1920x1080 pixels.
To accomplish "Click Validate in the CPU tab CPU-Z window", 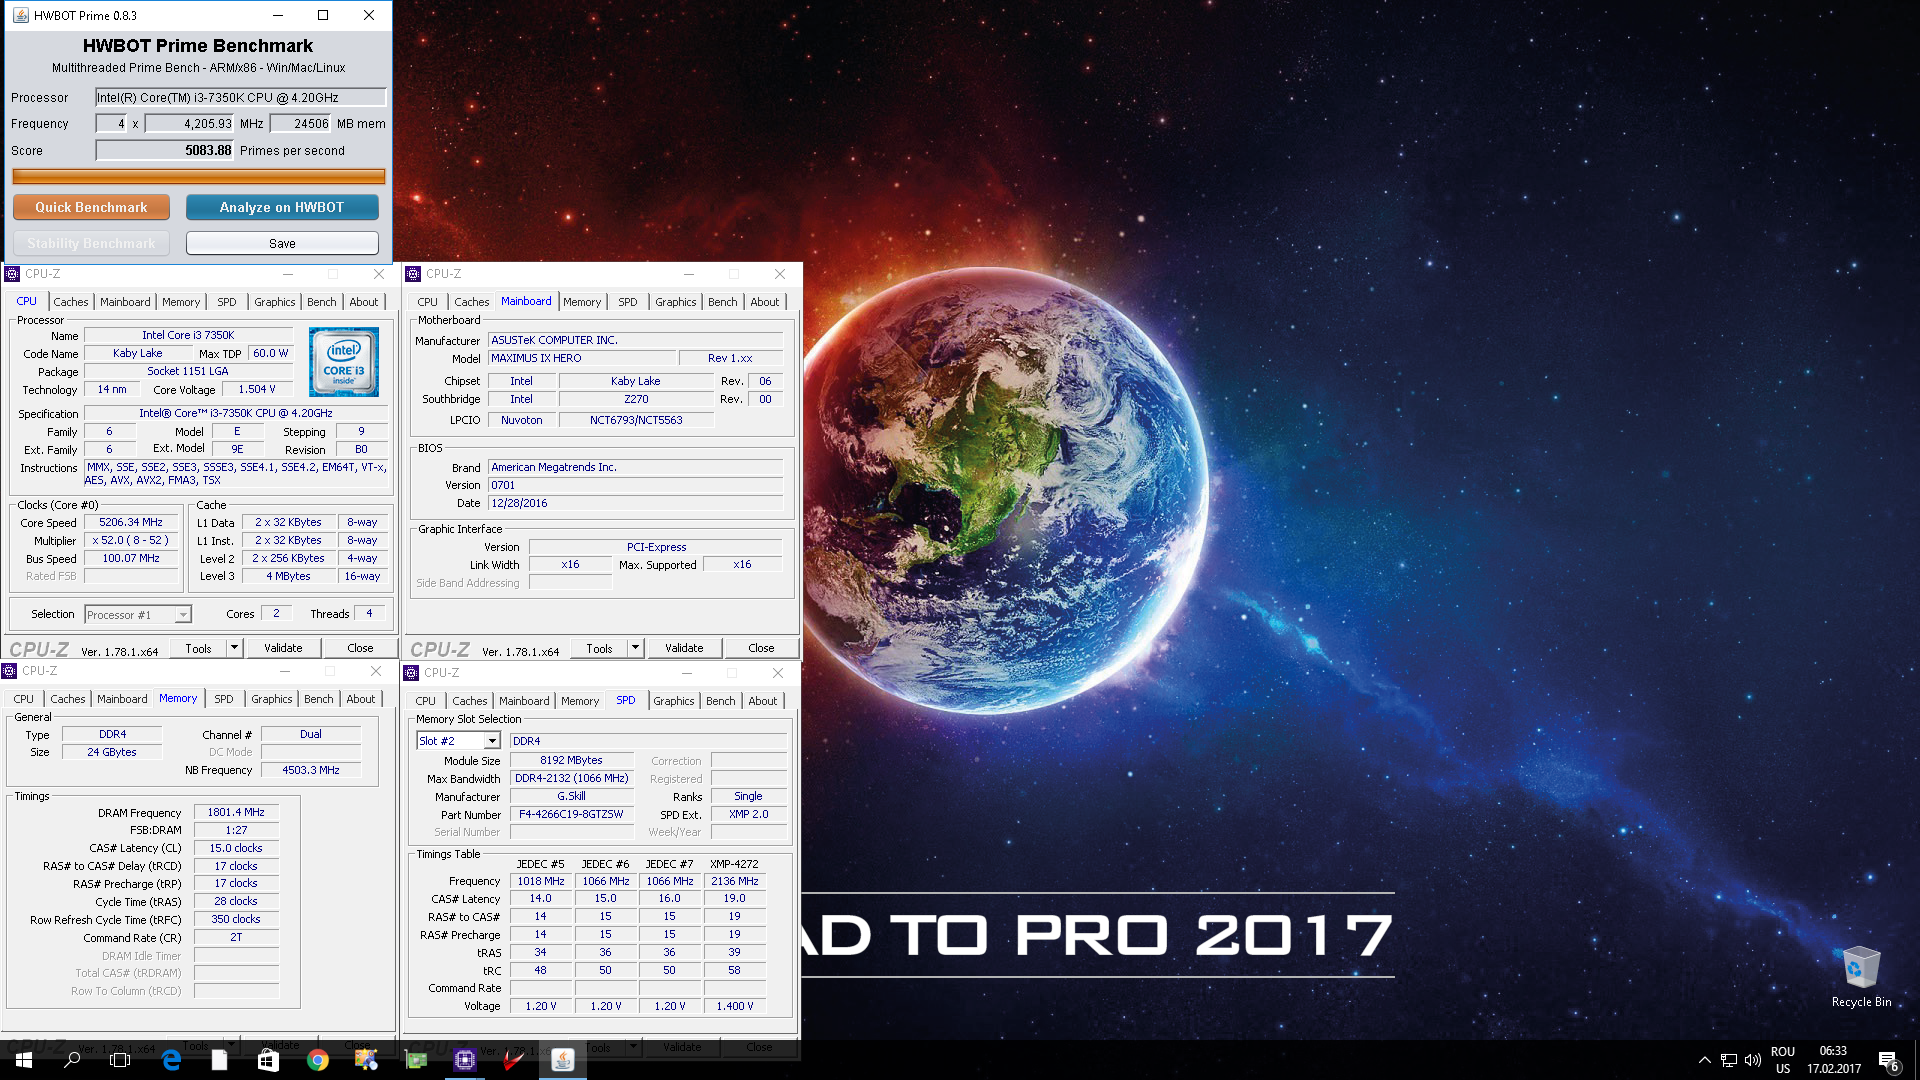I will point(283,648).
